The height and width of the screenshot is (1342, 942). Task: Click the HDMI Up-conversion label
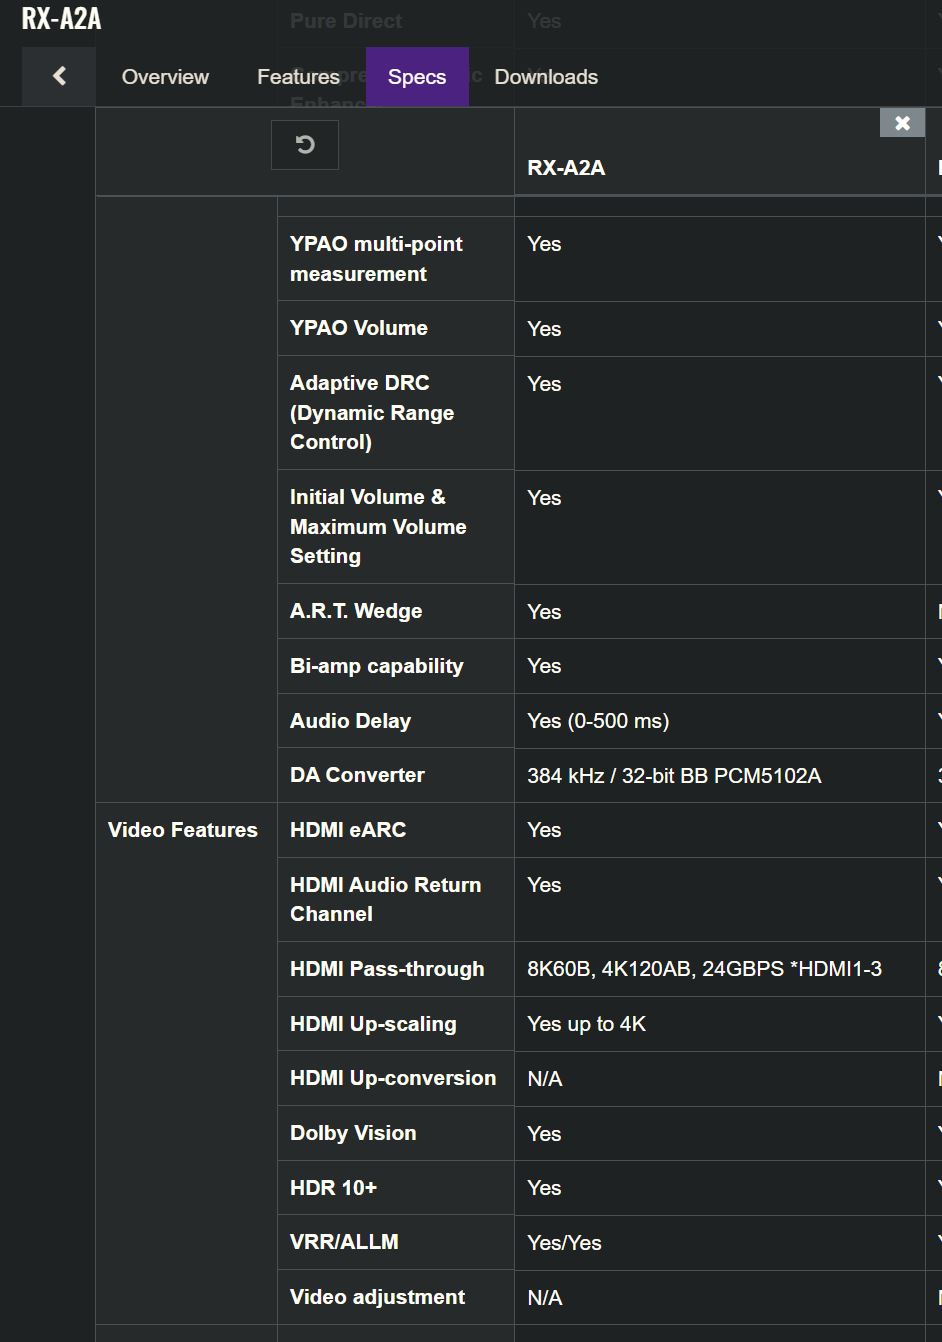coord(393,1078)
